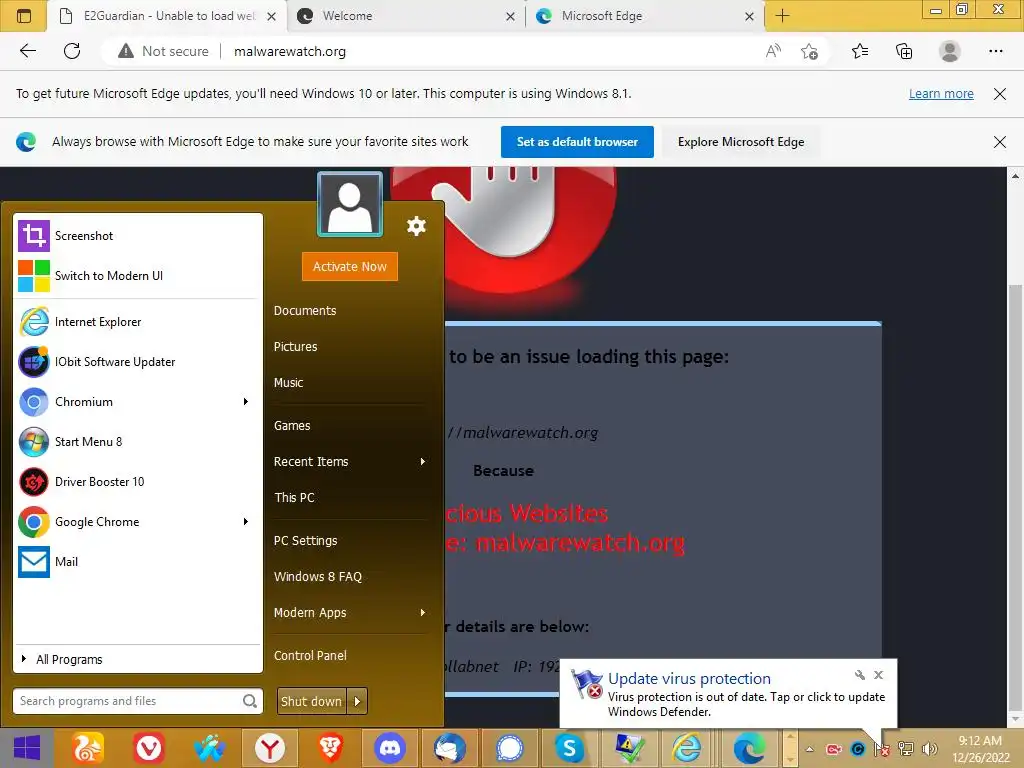
Task: Click Set as default browser
Action: [577, 142]
